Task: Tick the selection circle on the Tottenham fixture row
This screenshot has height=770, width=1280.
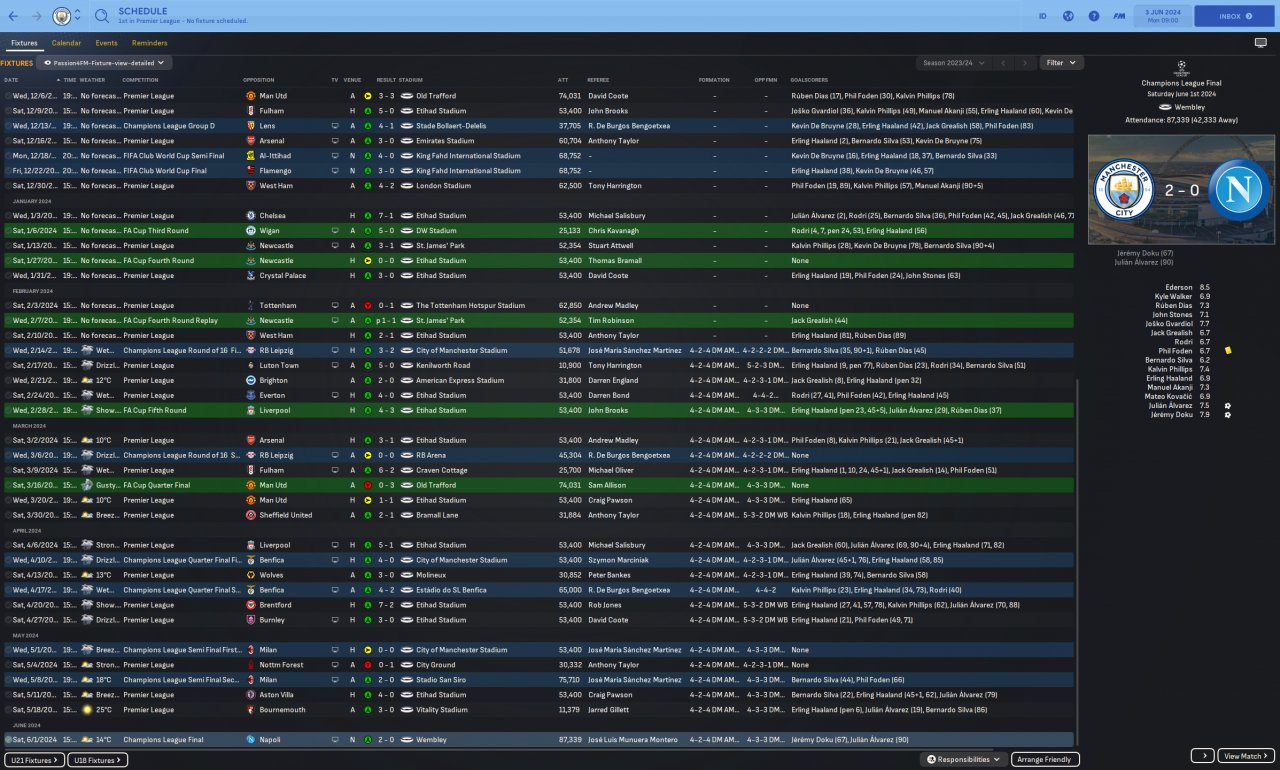Action: [8, 306]
